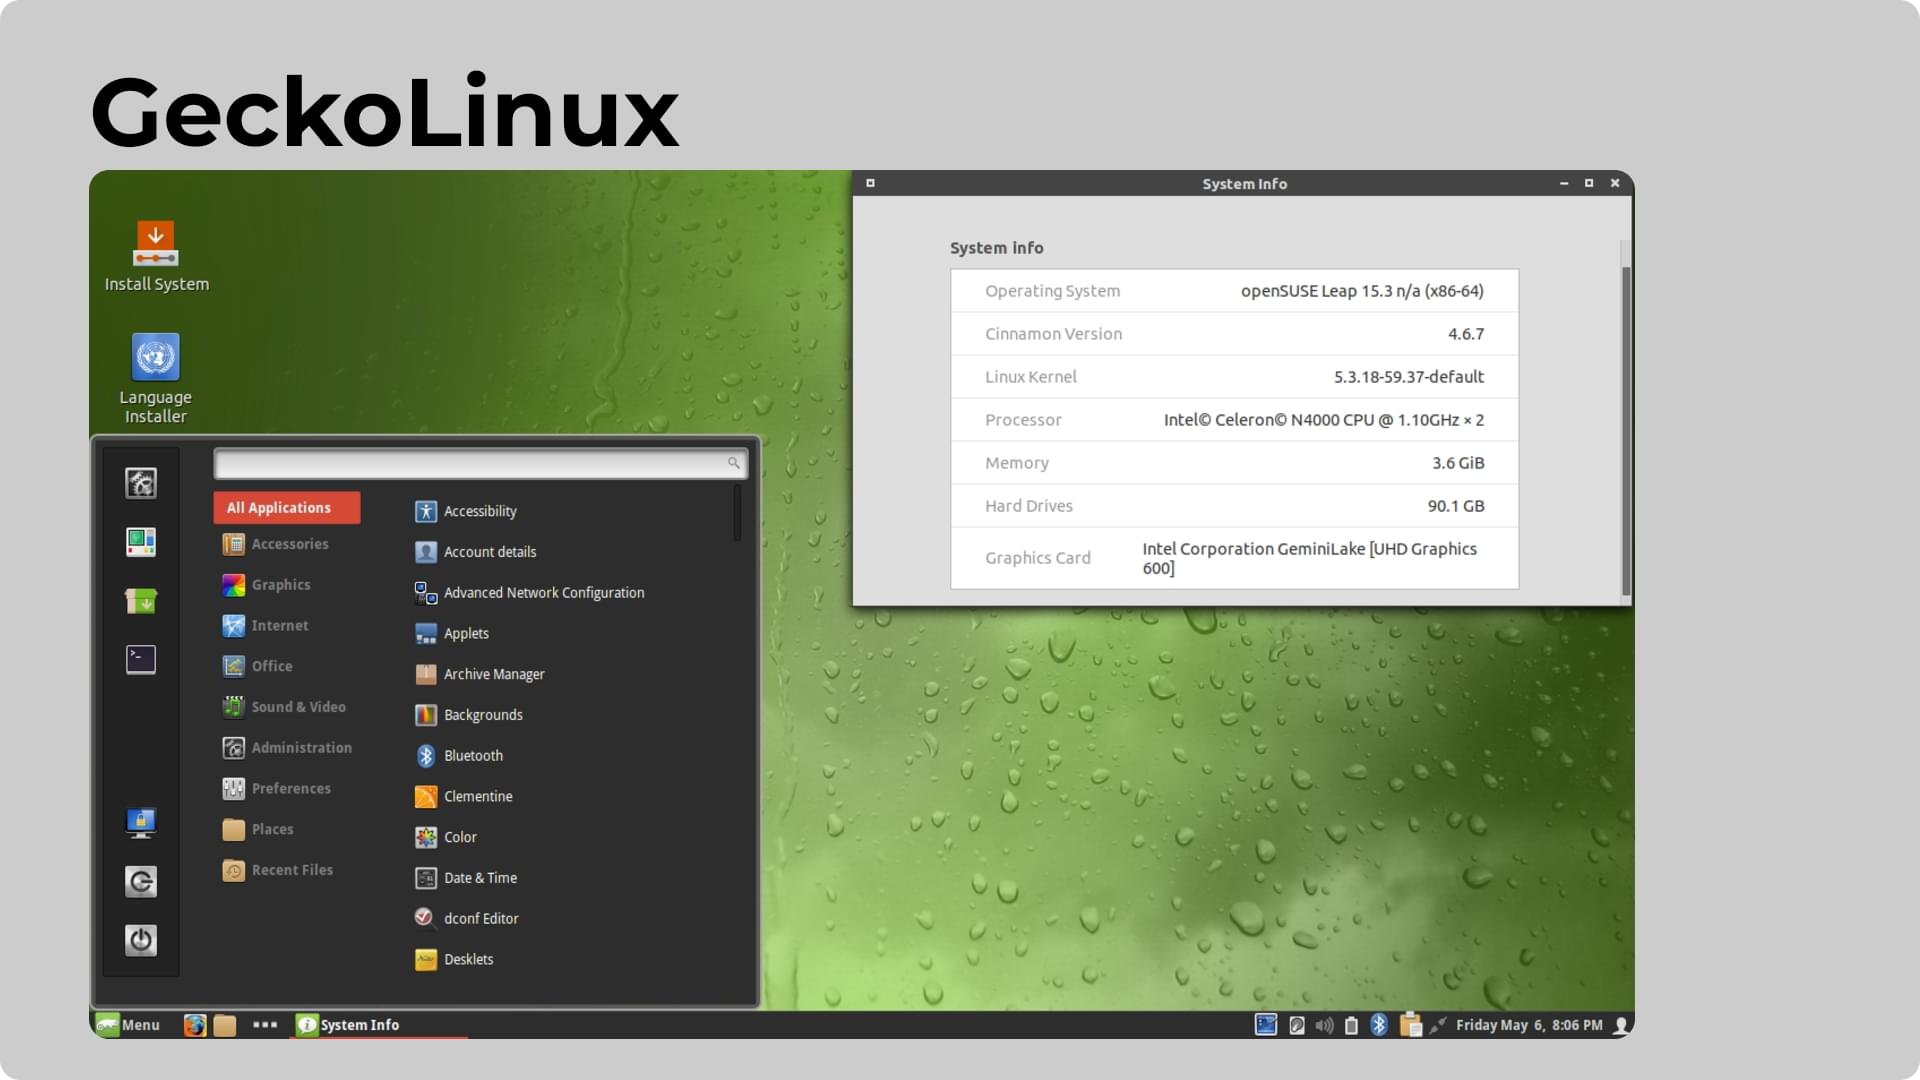This screenshot has height=1080, width=1920.
Task: Click the search magnifier icon in menu
Action: pos(733,463)
